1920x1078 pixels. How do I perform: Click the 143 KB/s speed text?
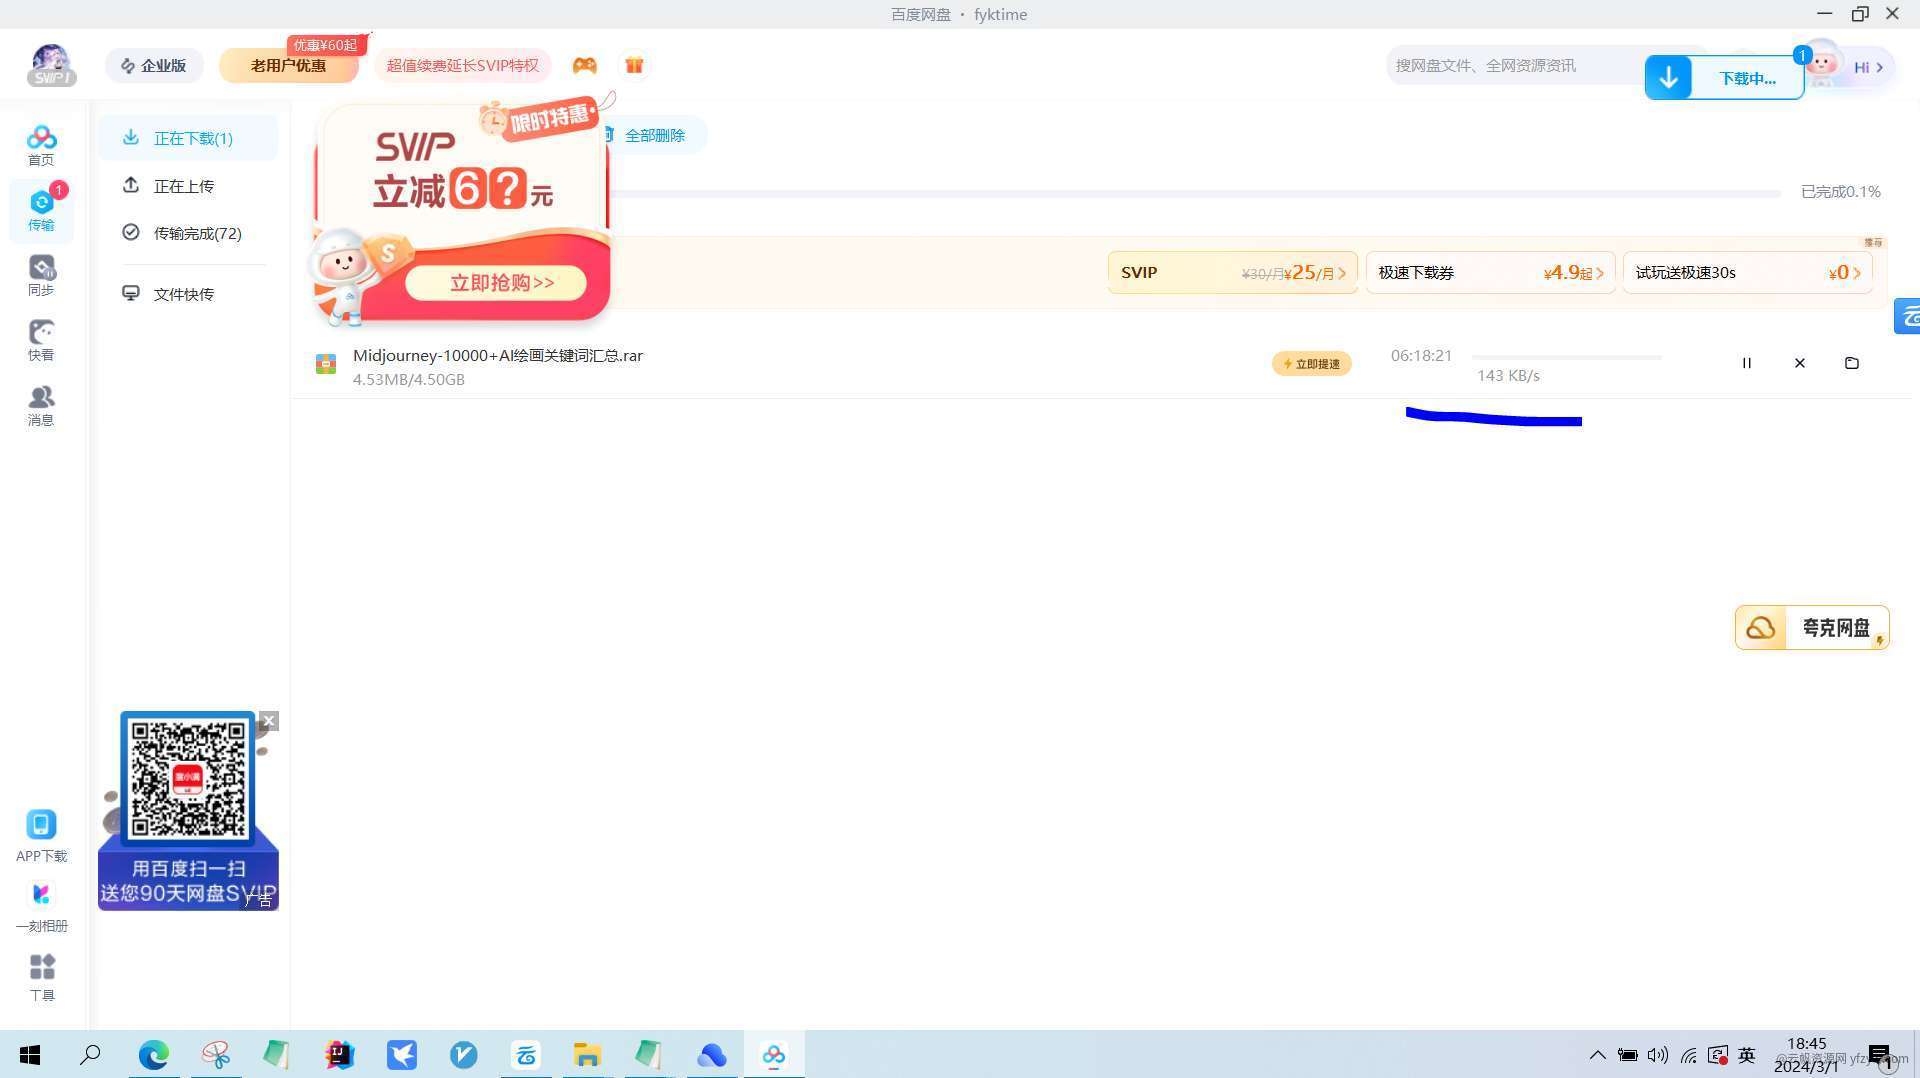pyautogui.click(x=1508, y=375)
